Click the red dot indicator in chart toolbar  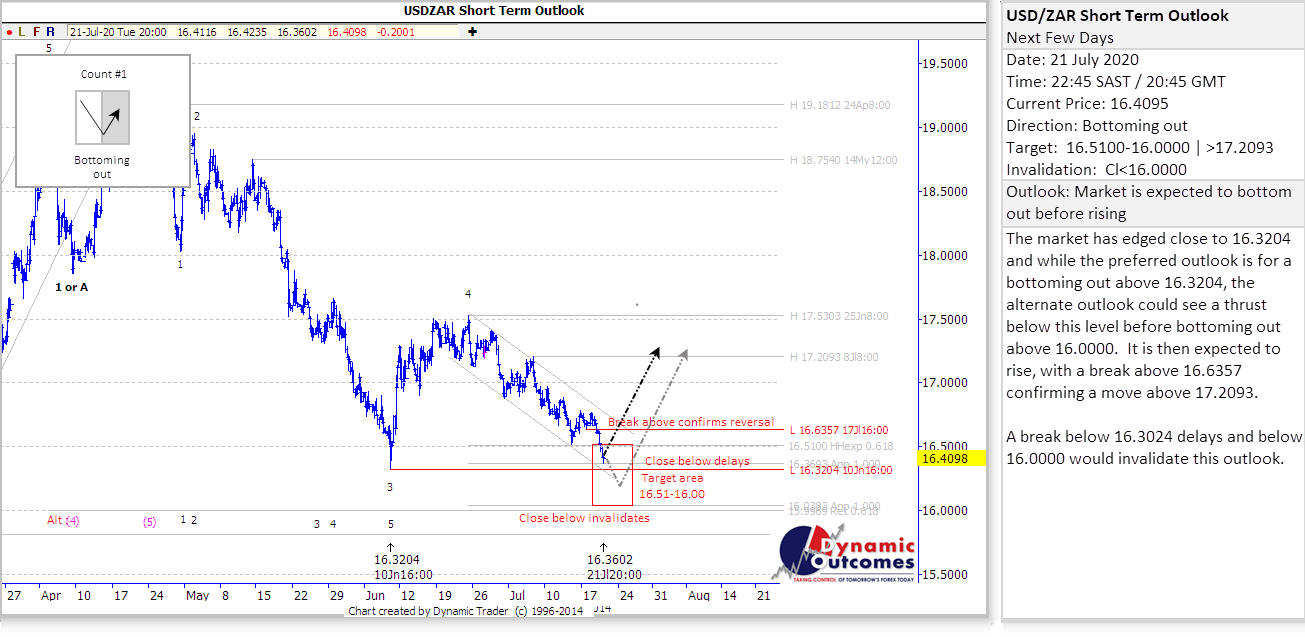(8, 32)
